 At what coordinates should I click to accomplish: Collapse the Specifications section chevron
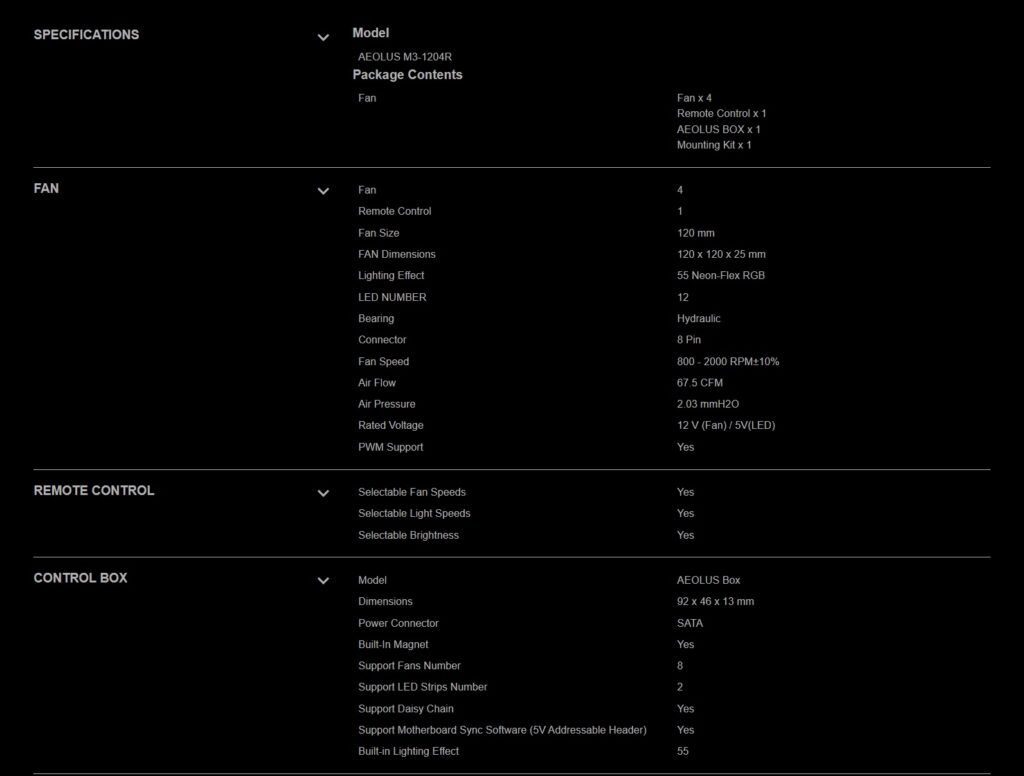(323, 37)
